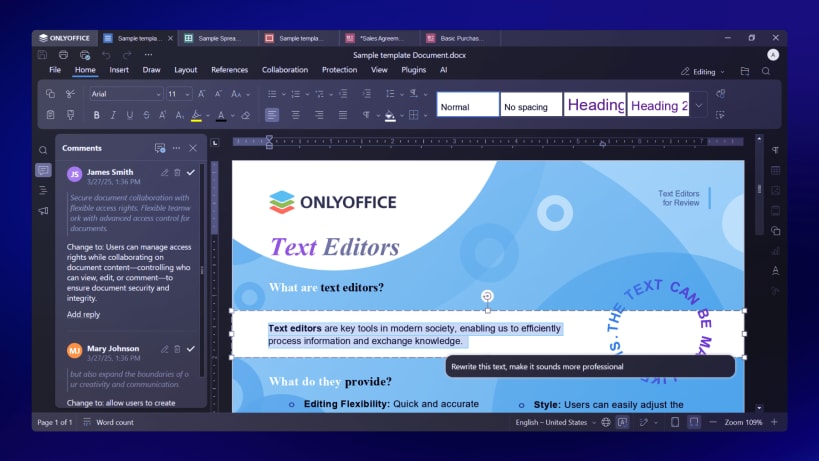Open the Plugins tab
The height and width of the screenshot is (461, 819).
[414, 70]
